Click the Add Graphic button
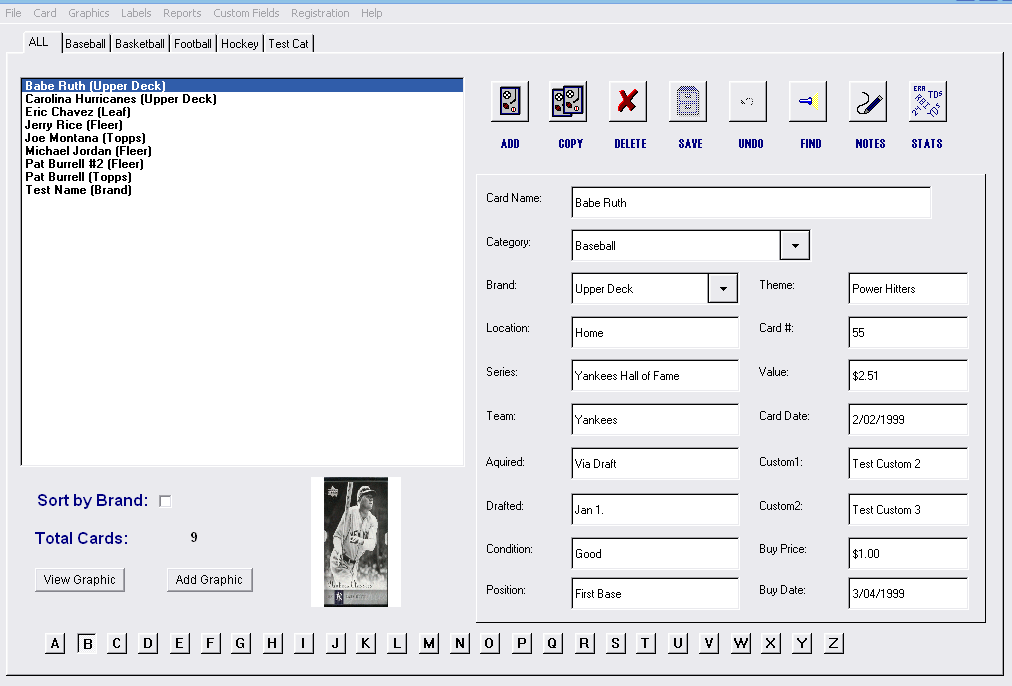 tap(209, 580)
